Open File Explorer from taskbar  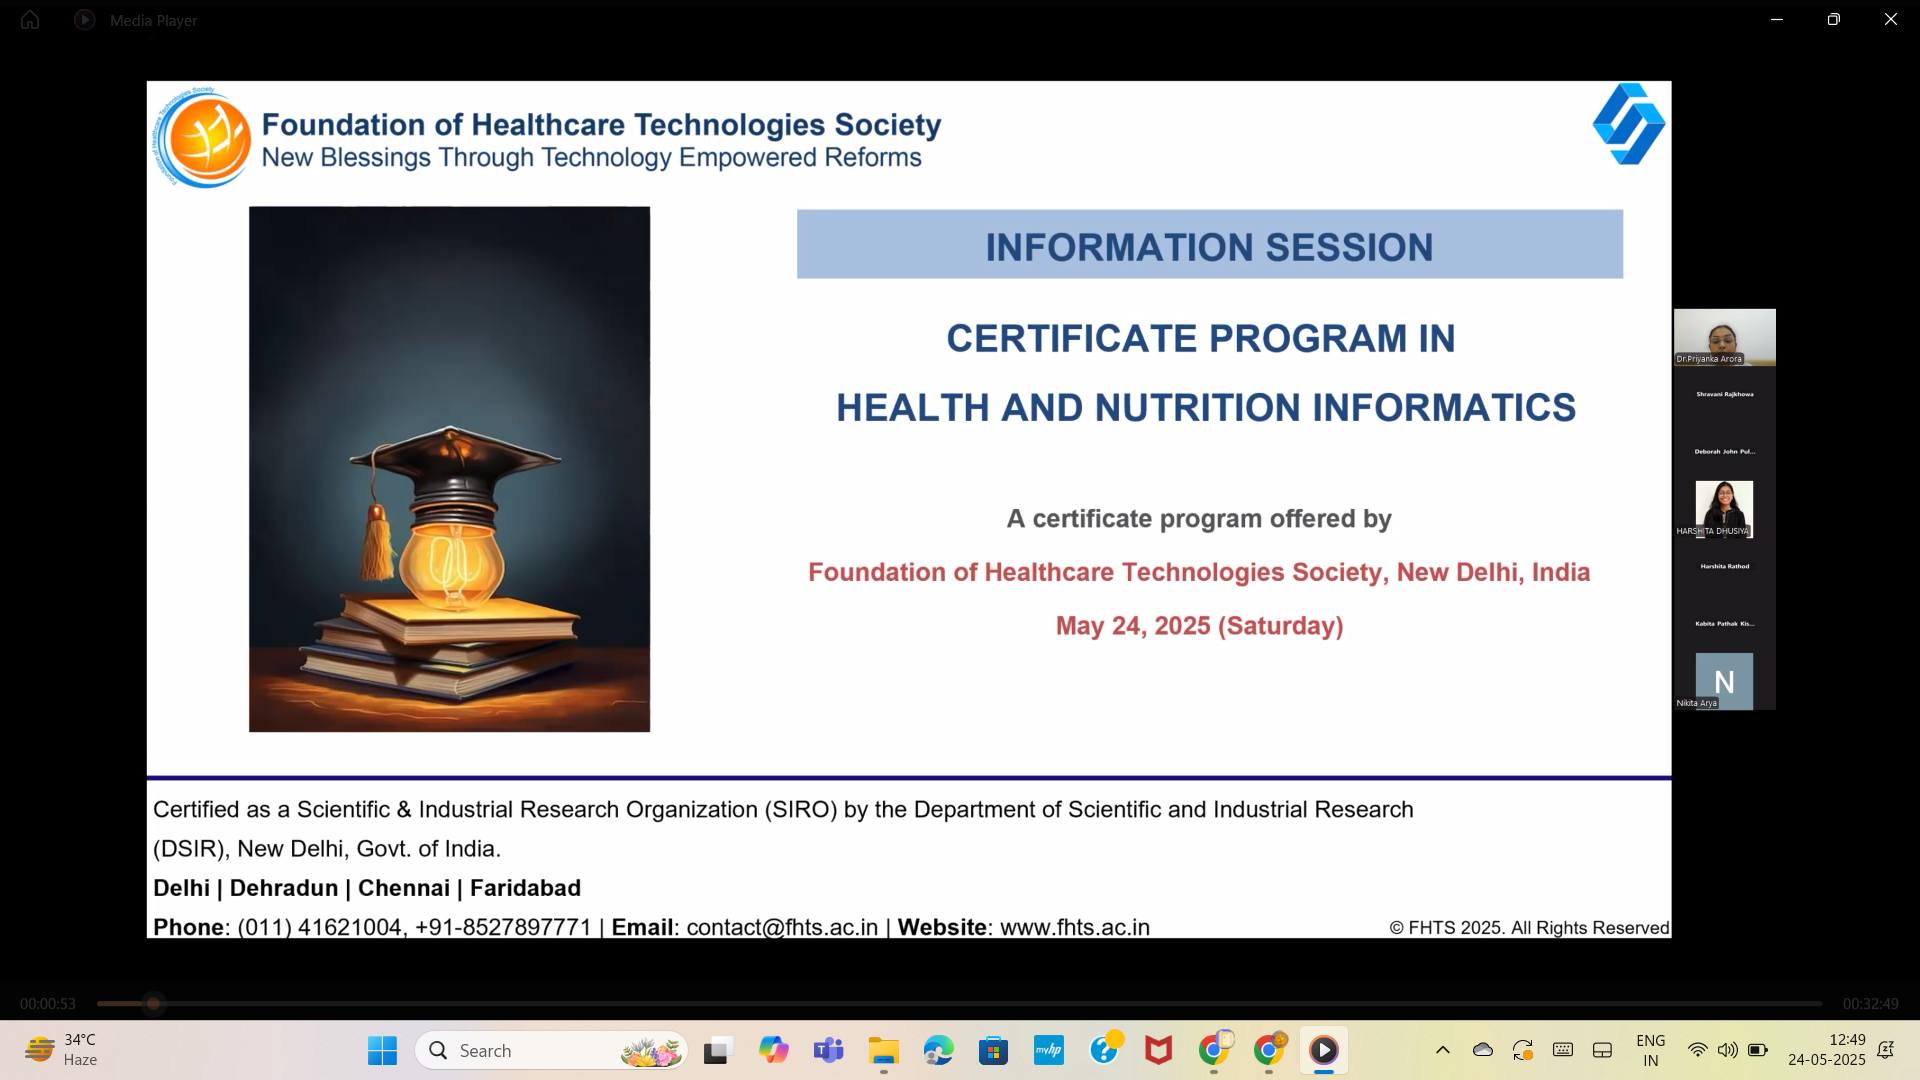point(884,1050)
